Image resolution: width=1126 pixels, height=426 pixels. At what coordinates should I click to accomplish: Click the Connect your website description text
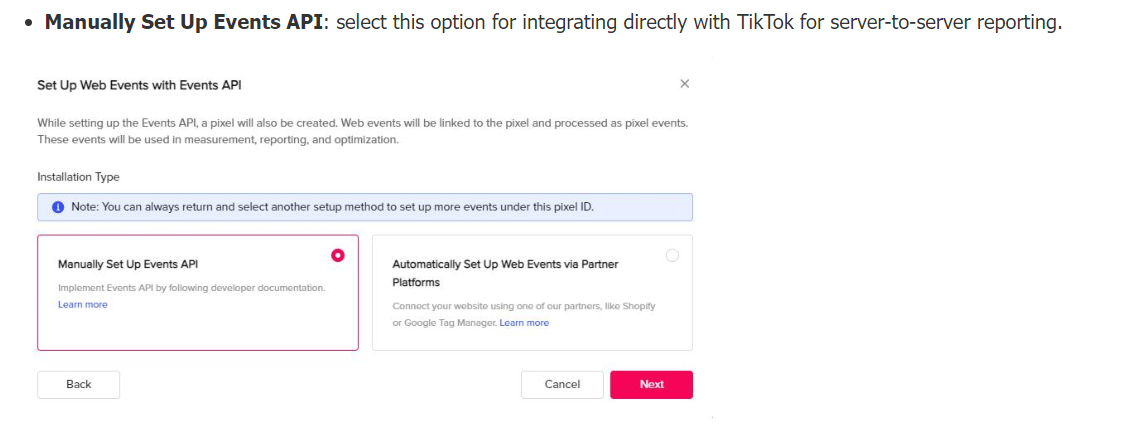tap(523, 306)
